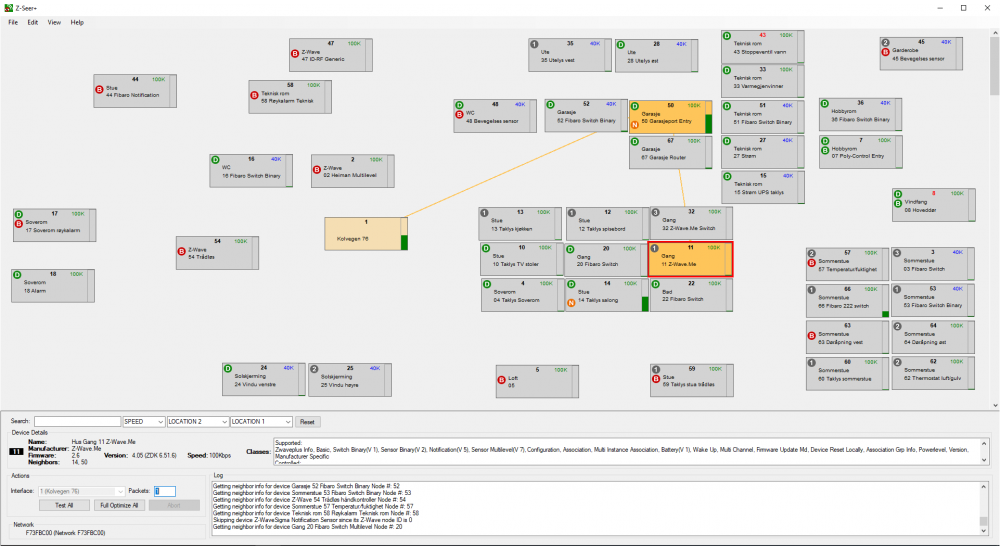This screenshot has height=546, width=1000.
Task: Click the green D badge on node 16 WC
Action: (x=215, y=159)
